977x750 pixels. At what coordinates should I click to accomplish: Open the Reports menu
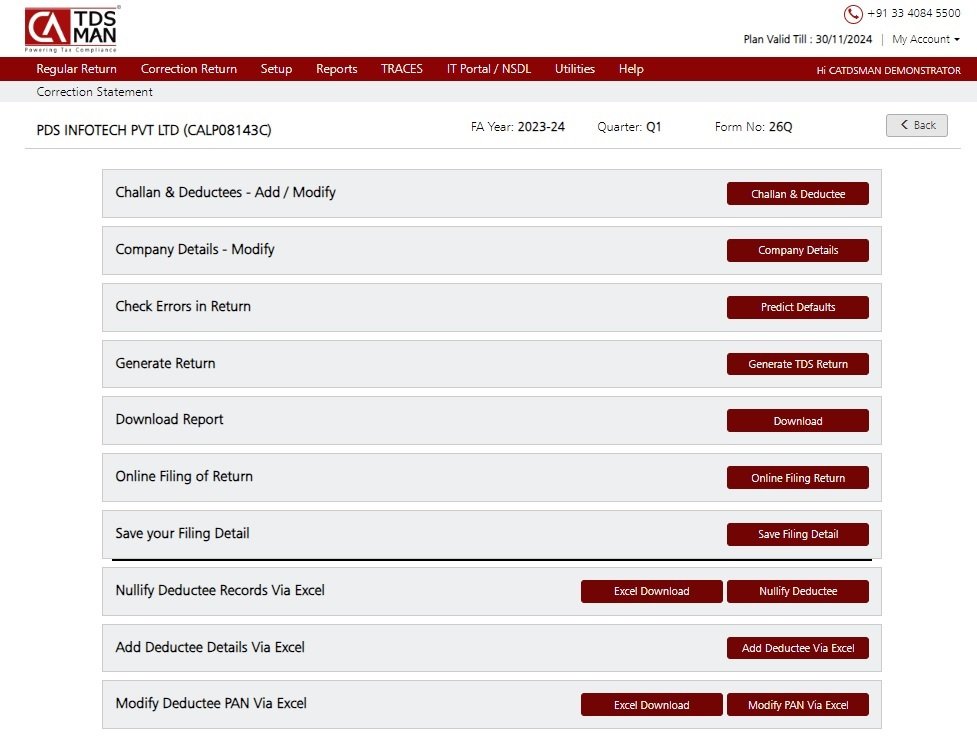click(x=336, y=69)
